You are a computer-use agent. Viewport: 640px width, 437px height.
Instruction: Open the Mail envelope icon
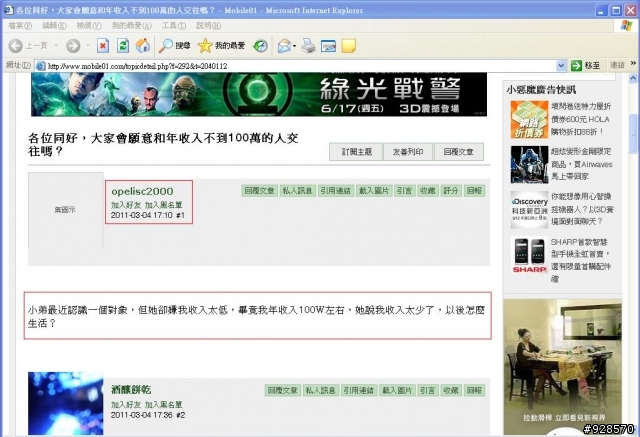[x=284, y=46]
